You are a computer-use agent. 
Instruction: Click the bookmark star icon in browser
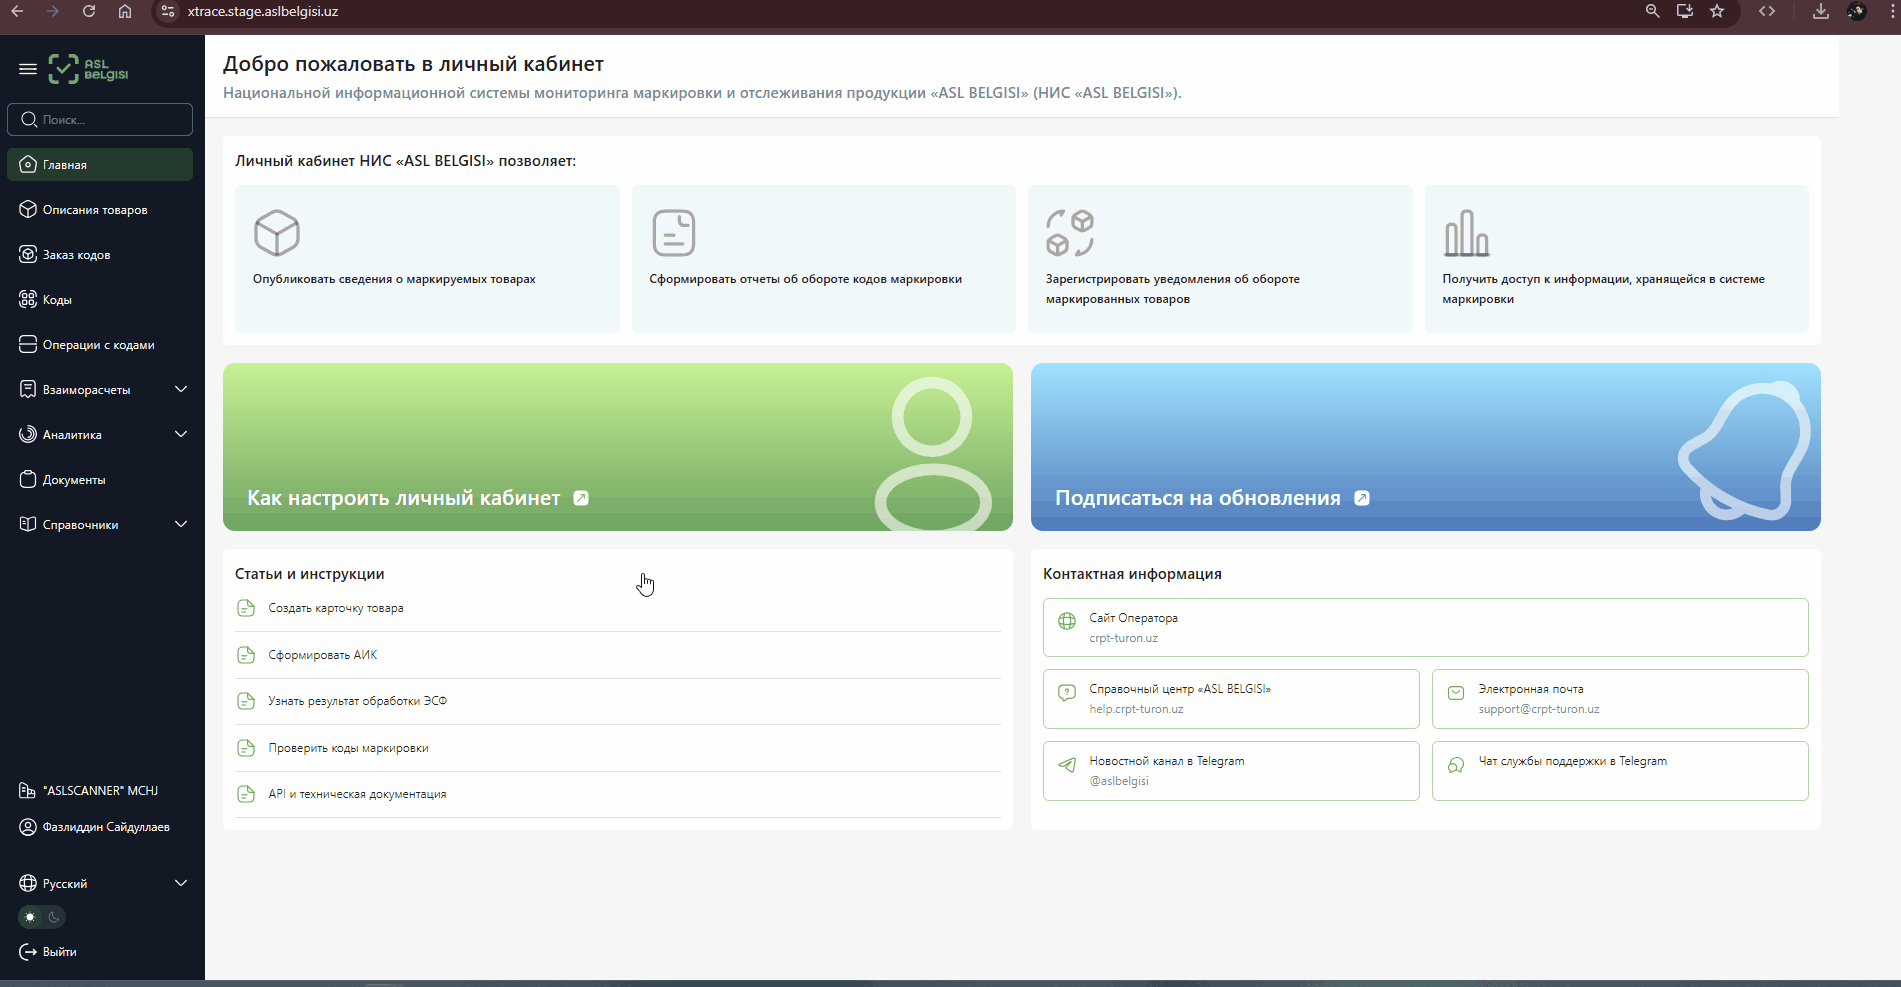pyautogui.click(x=1717, y=12)
